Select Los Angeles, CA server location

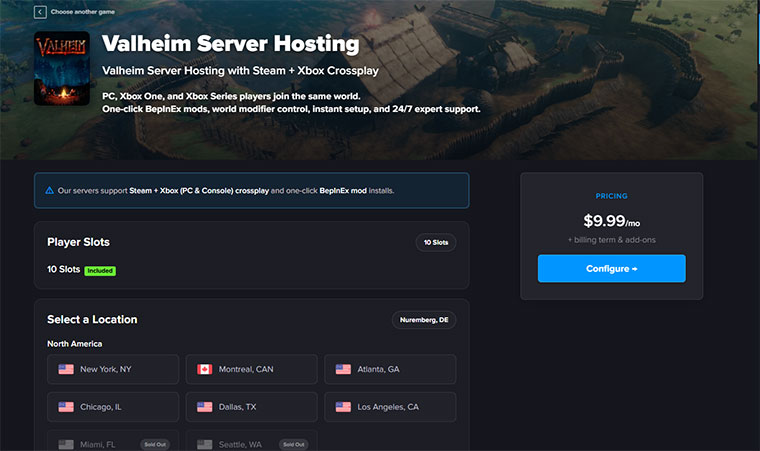click(390, 407)
